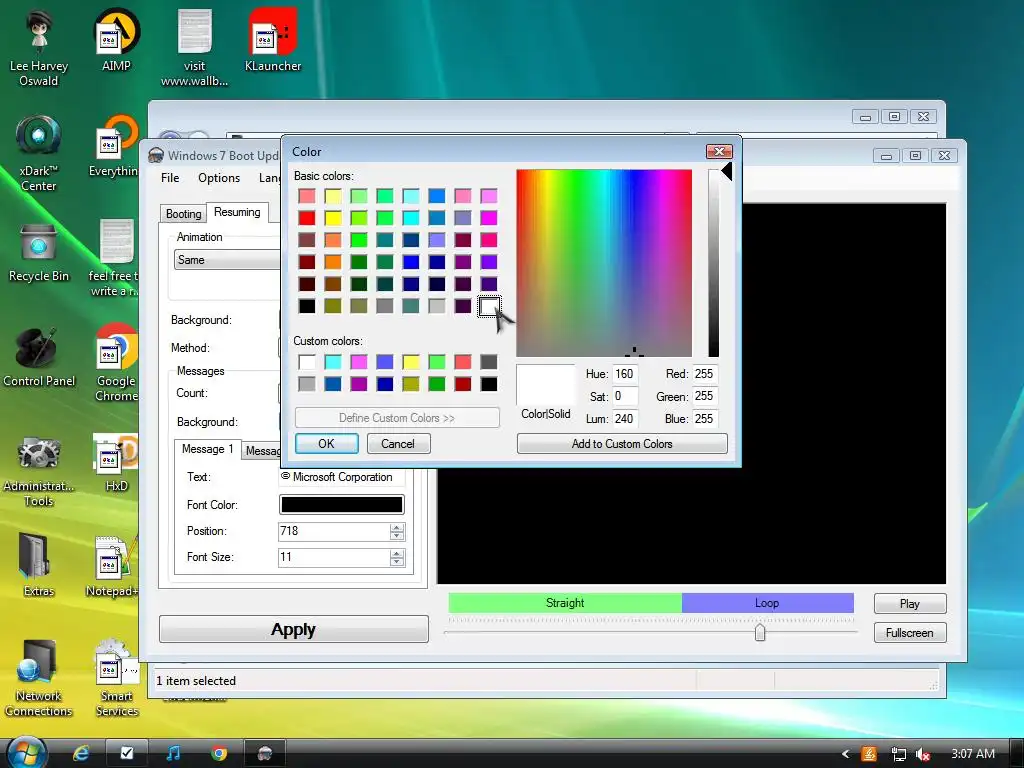Click the Position stepper arrows

(397, 531)
